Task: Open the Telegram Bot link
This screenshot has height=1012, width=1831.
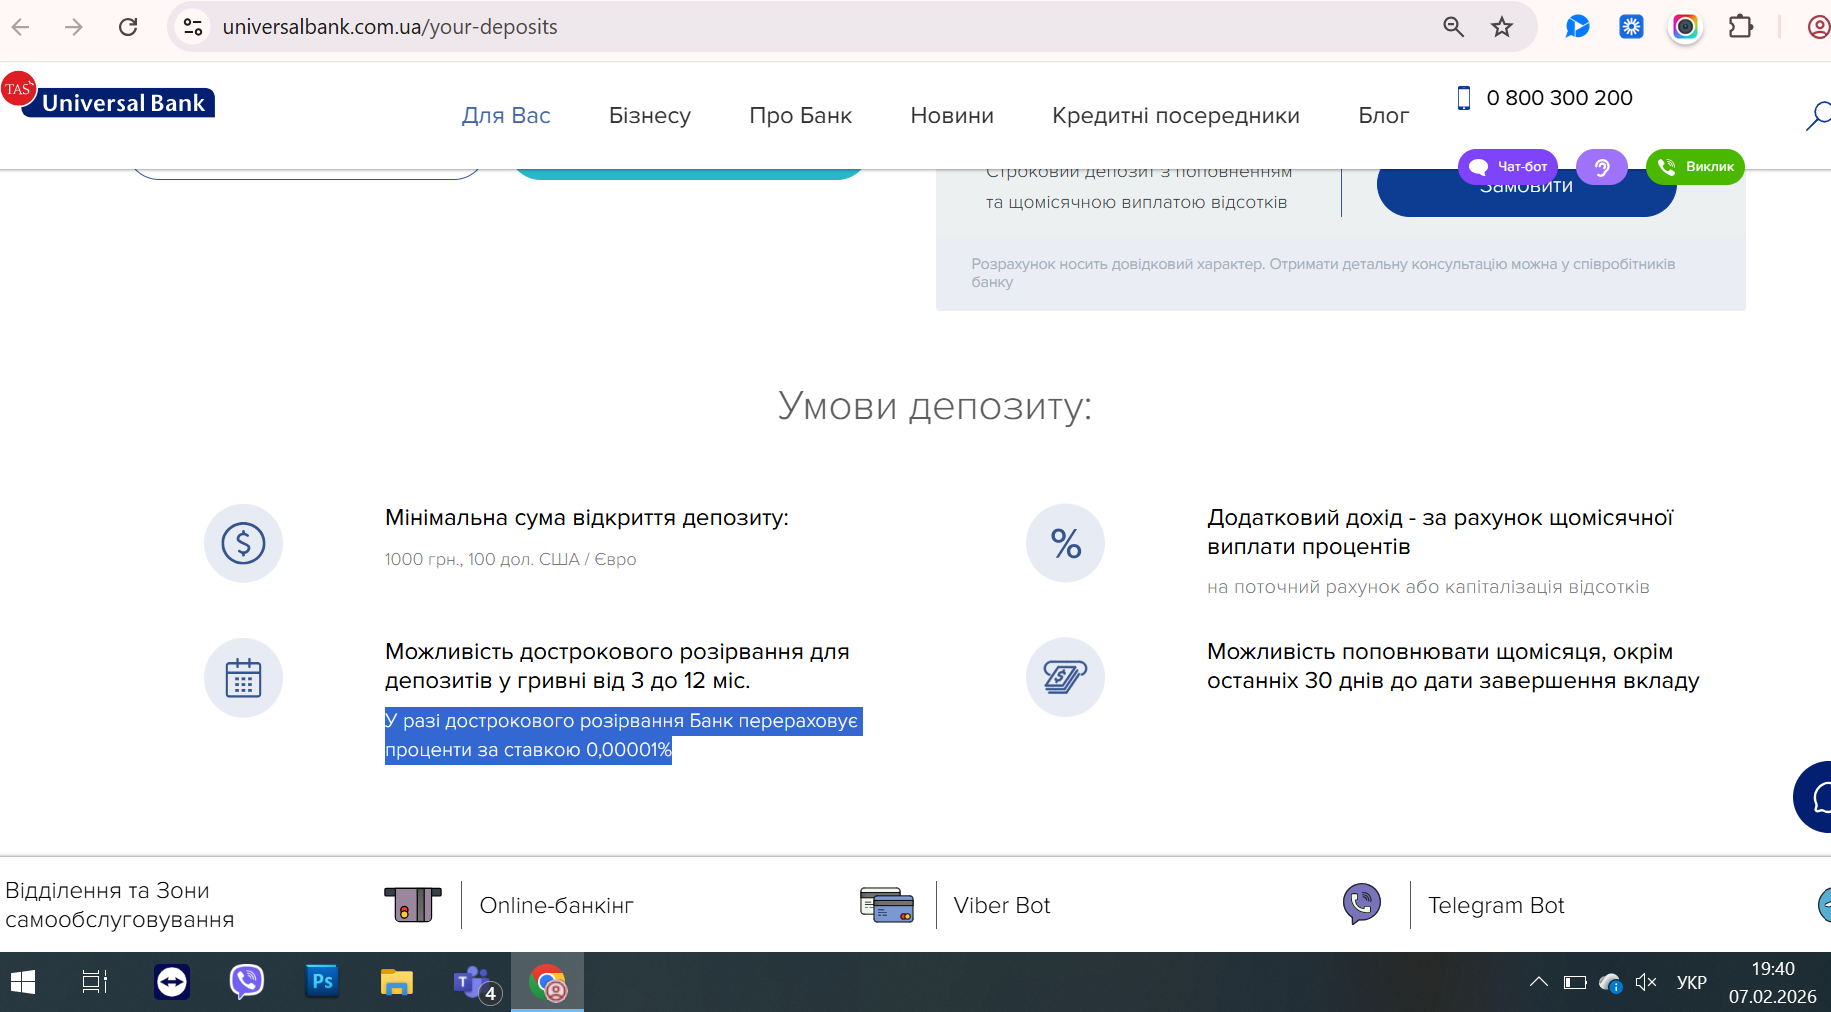Action: (1496, 905)
